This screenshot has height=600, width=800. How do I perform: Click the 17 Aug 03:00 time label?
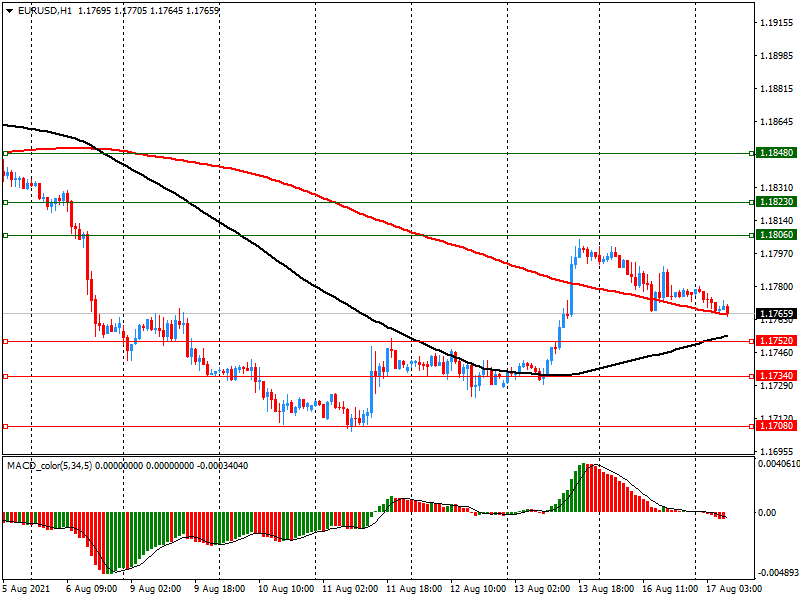[x=734, y=589]
